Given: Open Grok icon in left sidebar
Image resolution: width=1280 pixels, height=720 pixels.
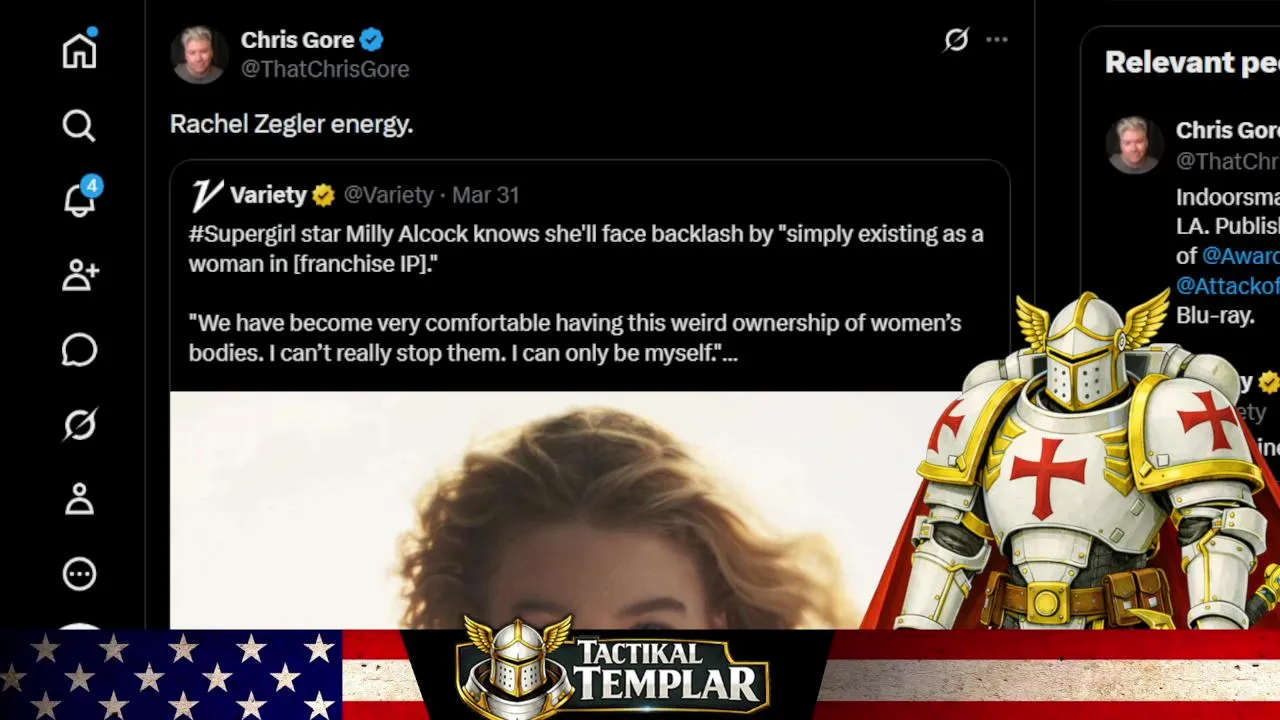Looking at the screenshot, I should 79,425.
